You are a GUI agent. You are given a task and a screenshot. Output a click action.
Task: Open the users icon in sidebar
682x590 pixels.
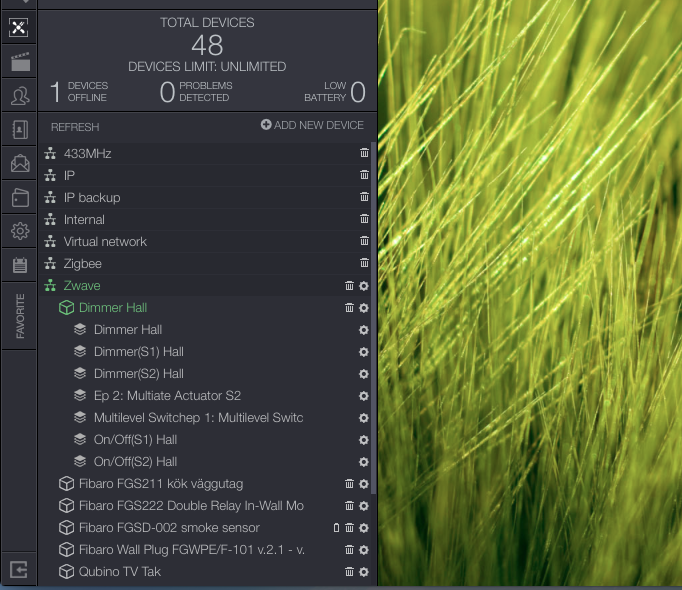click(20, 96)
